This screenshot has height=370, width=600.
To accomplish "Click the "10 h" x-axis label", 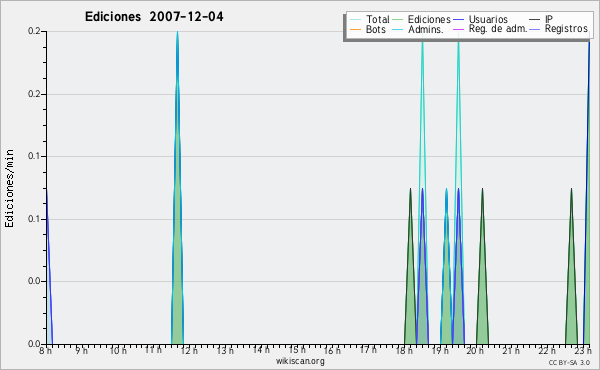I will click(x=118, y=350).
